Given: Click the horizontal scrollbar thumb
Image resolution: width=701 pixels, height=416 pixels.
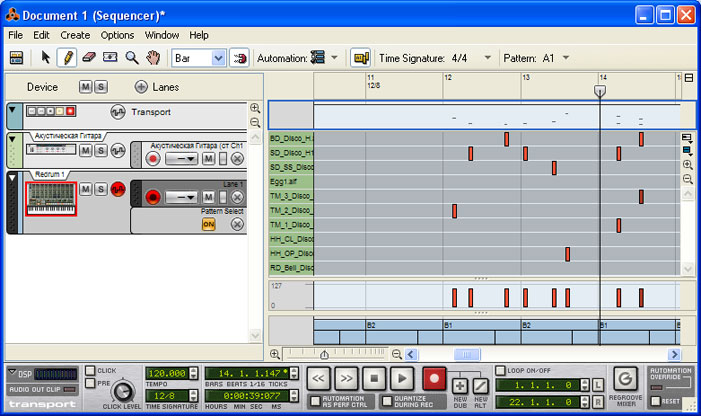Looking at the screenshot, I should [x=467, y=354].
